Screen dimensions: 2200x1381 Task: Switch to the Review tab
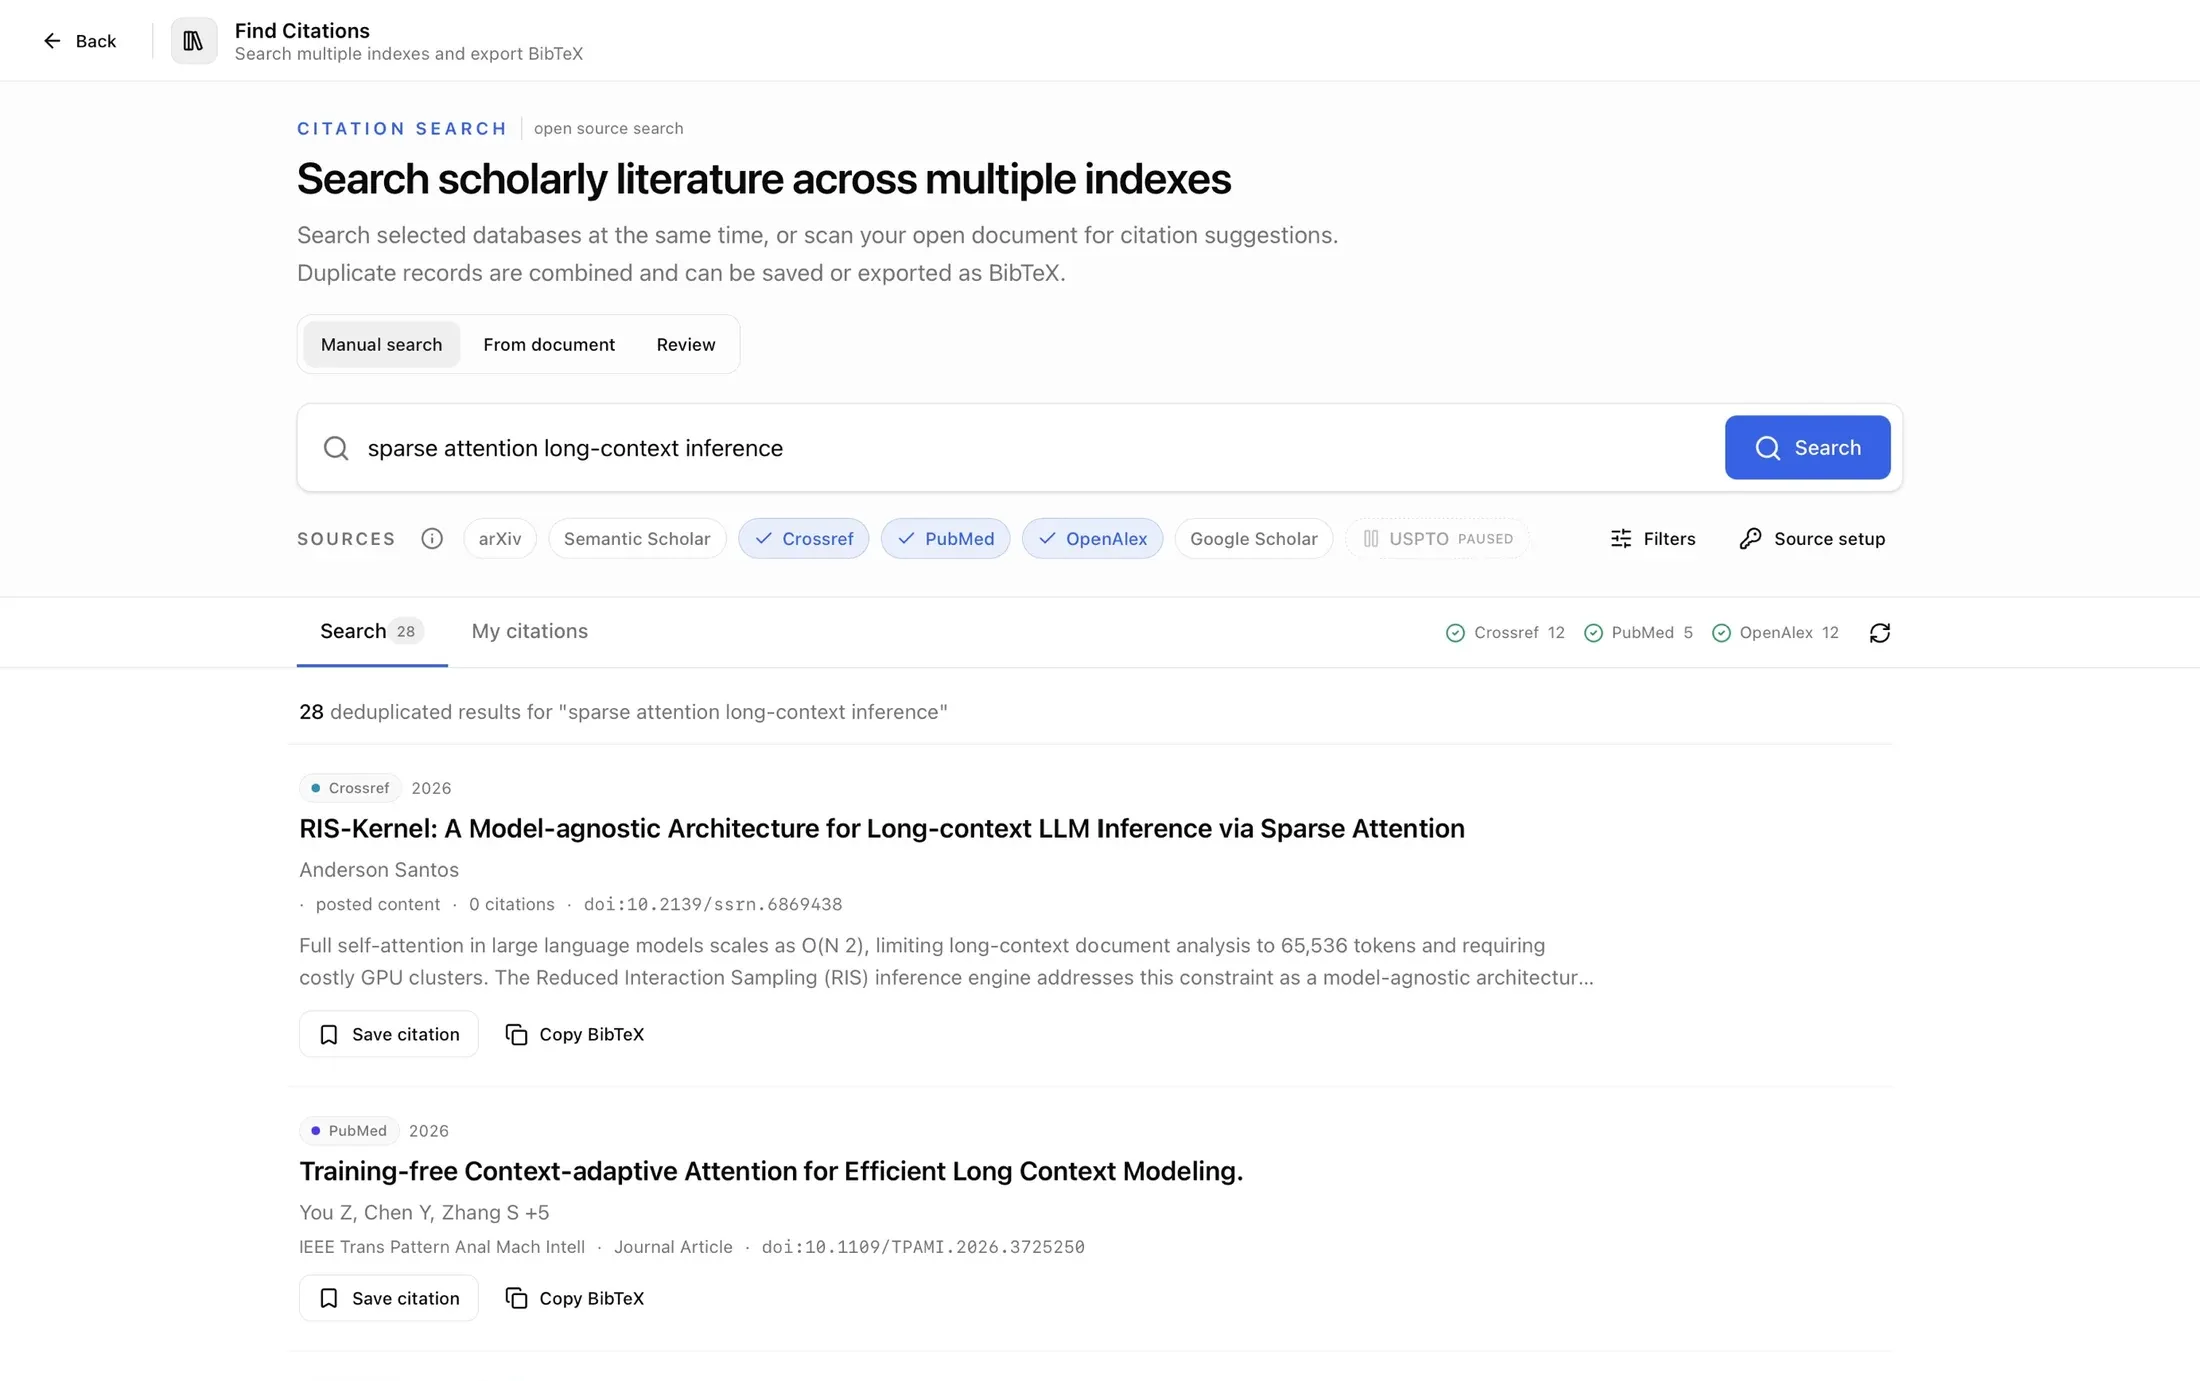686,345
